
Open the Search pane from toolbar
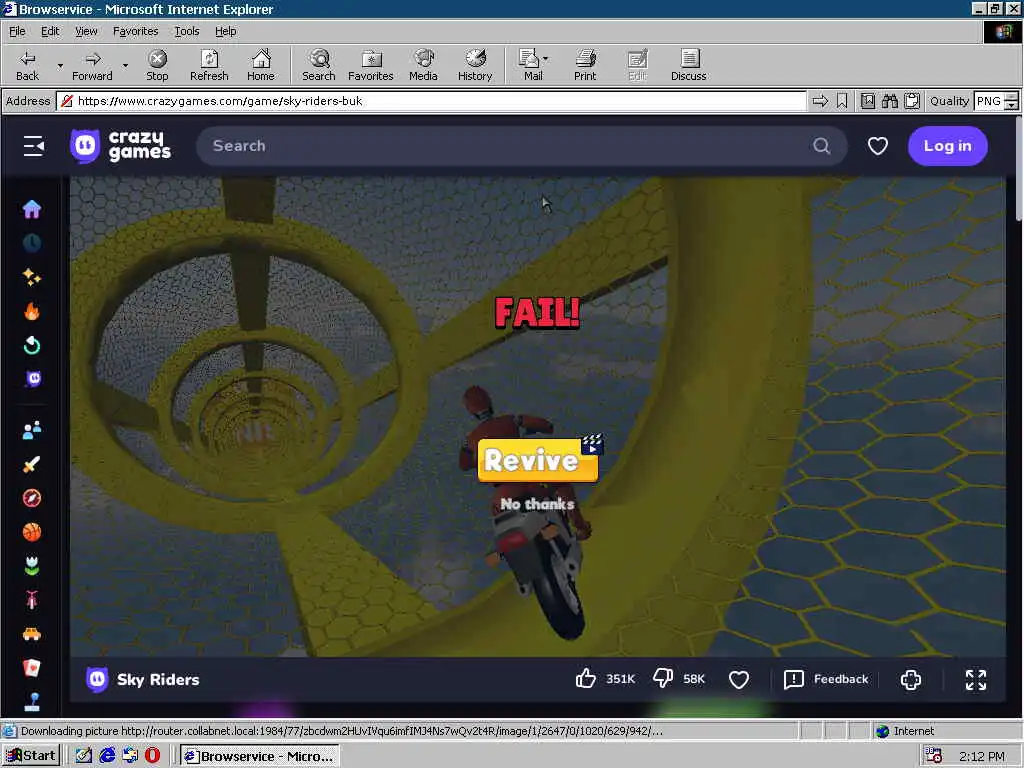[319, 65]
